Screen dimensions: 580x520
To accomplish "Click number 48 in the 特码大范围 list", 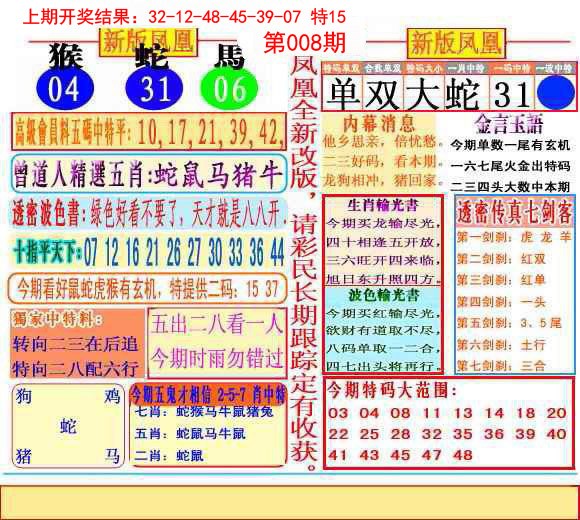I will coord(463,455).
